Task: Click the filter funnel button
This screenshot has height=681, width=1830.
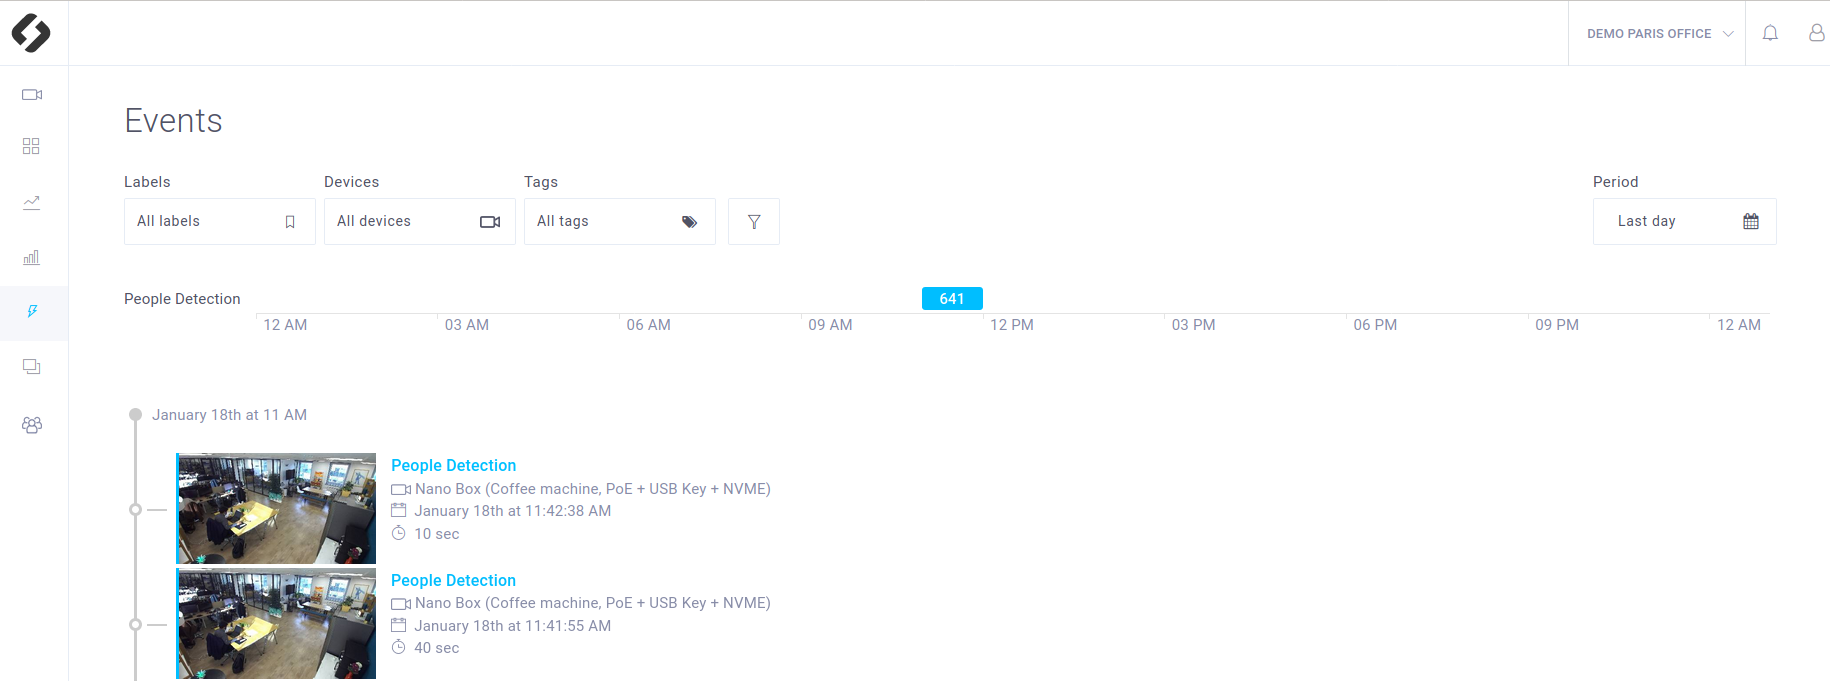Action: coord(754,222)
